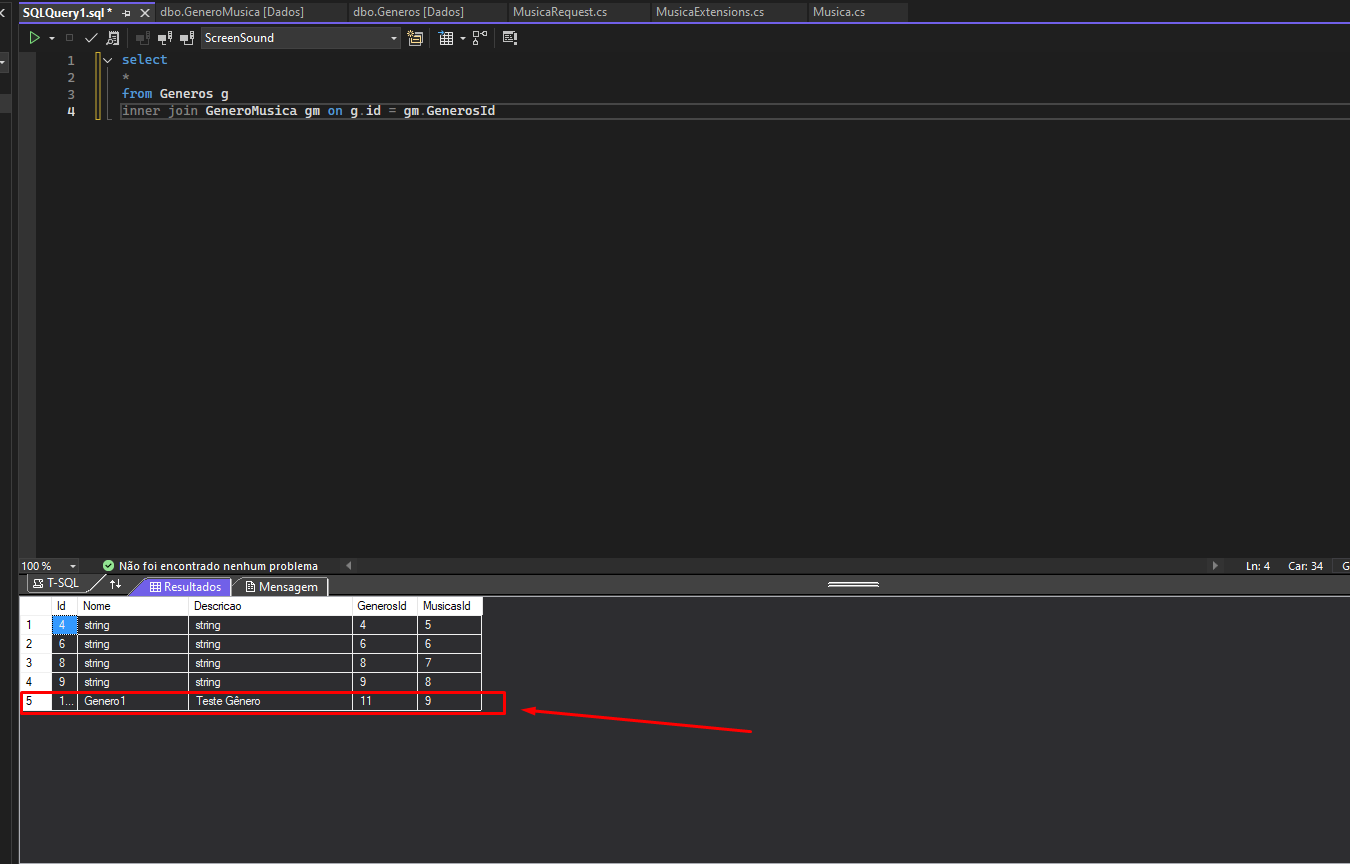Select Nome cell in result row 2
1350x864 pixels.
tap(133, 644)
